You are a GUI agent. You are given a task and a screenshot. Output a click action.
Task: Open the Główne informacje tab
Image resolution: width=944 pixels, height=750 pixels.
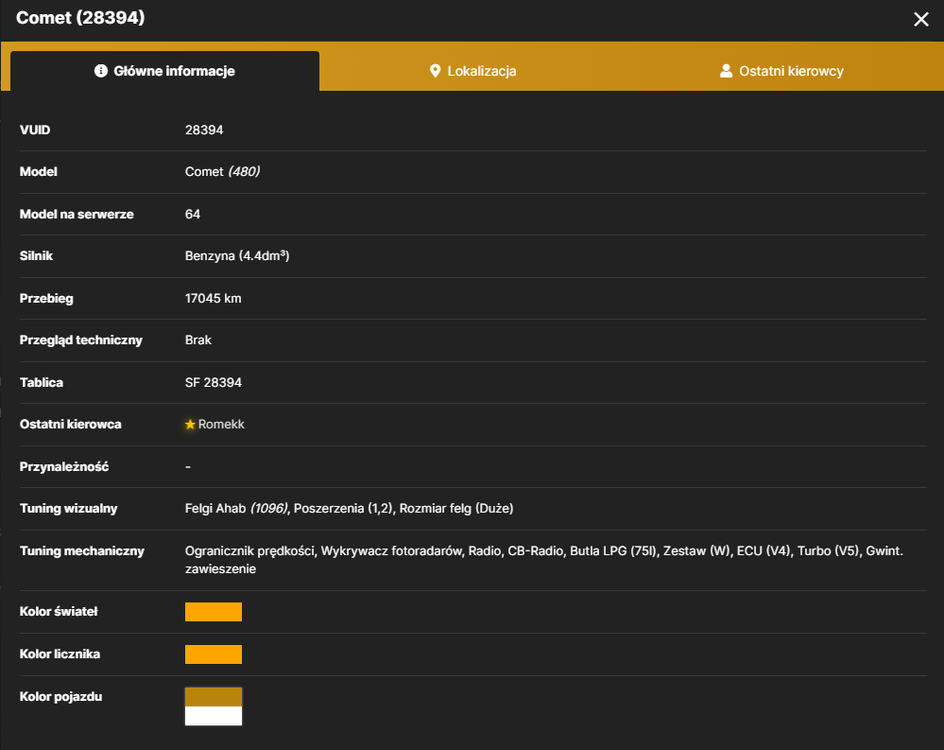point(164,71)
